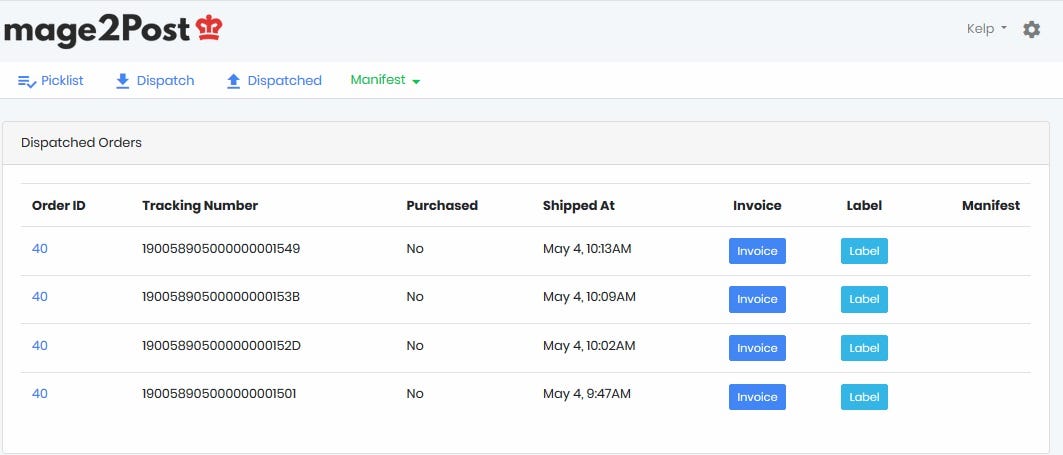Open order 40 link in first row

coord(40,249)
